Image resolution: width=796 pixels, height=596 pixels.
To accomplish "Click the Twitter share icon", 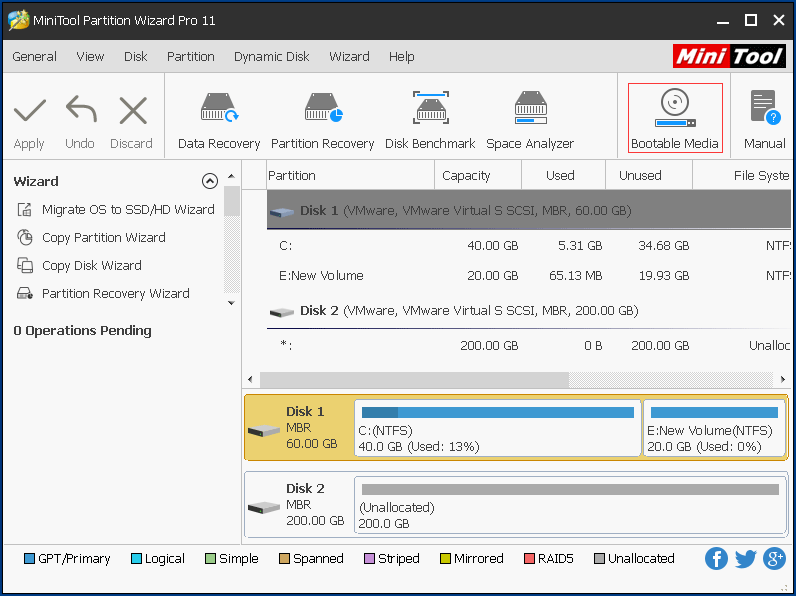I will pyautogui.click(x=745, y=558).
